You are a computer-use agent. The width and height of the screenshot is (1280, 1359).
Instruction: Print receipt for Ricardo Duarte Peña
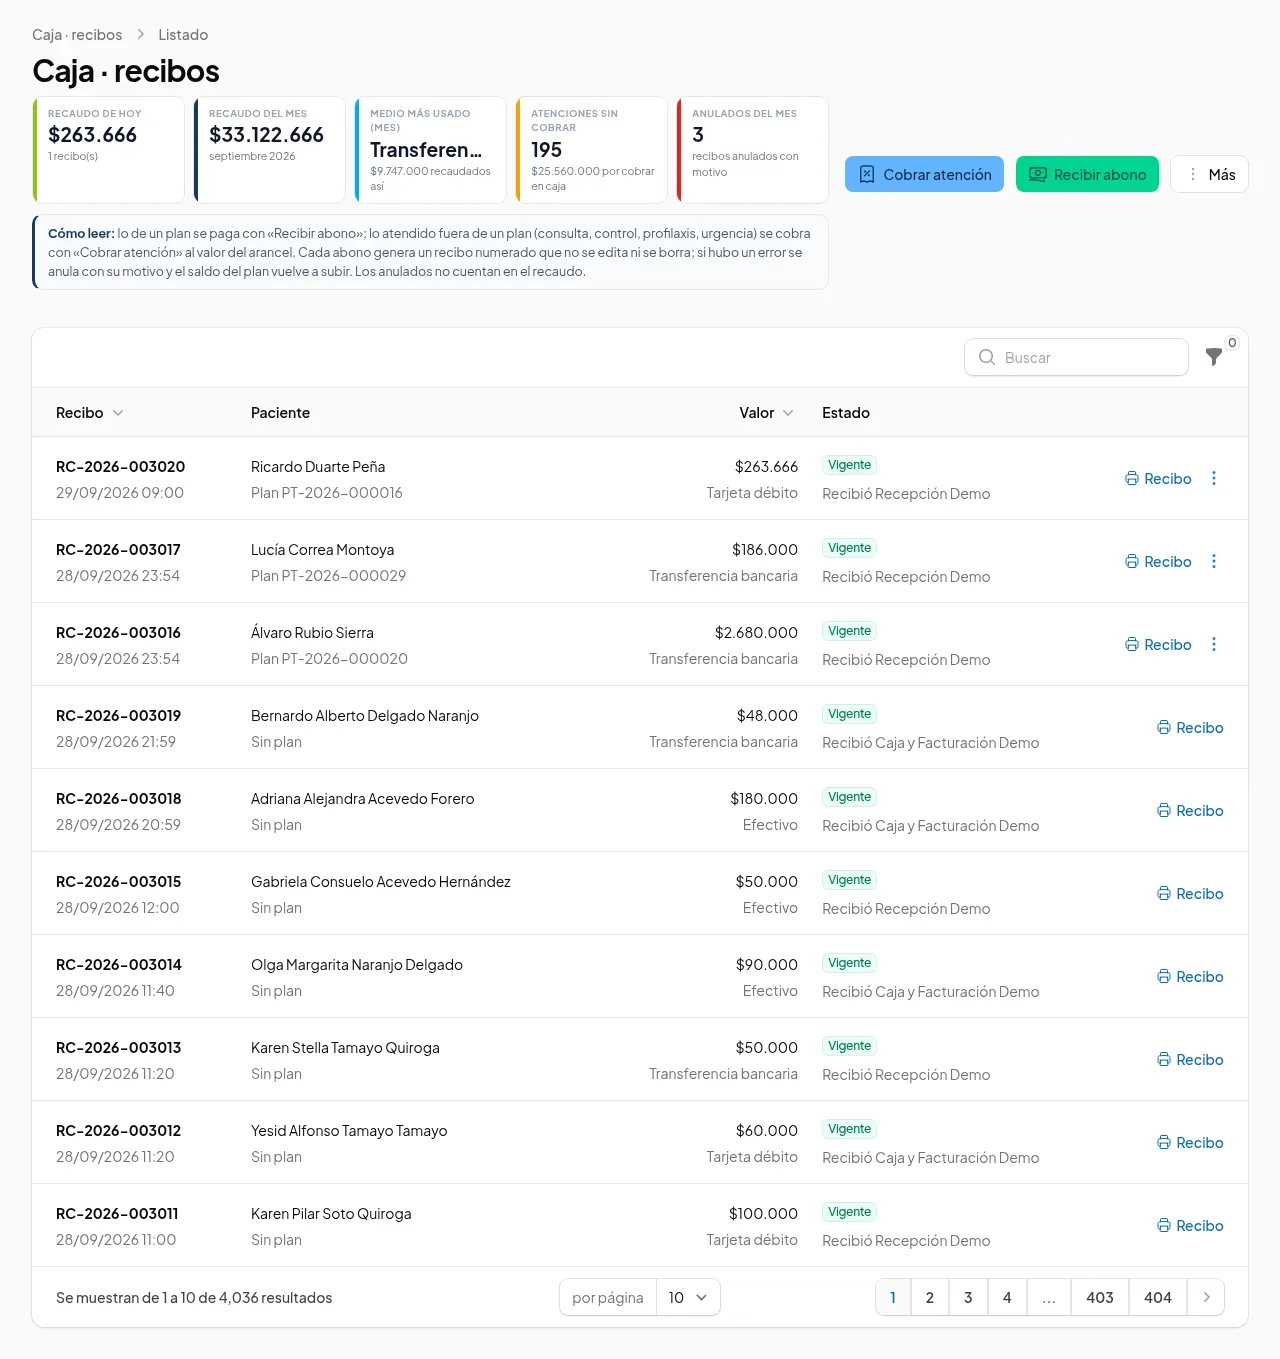1158,478
